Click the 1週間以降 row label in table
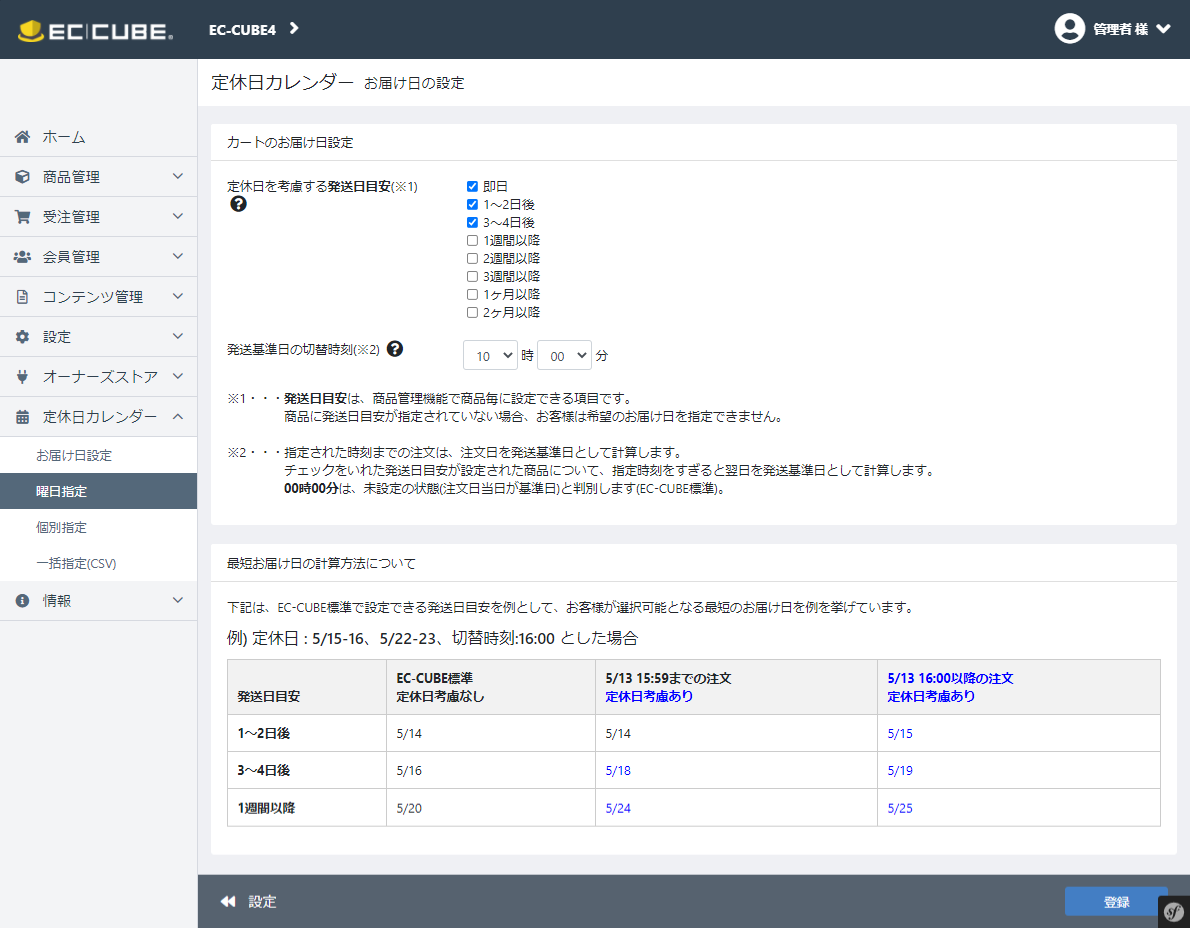 [266, 808]
